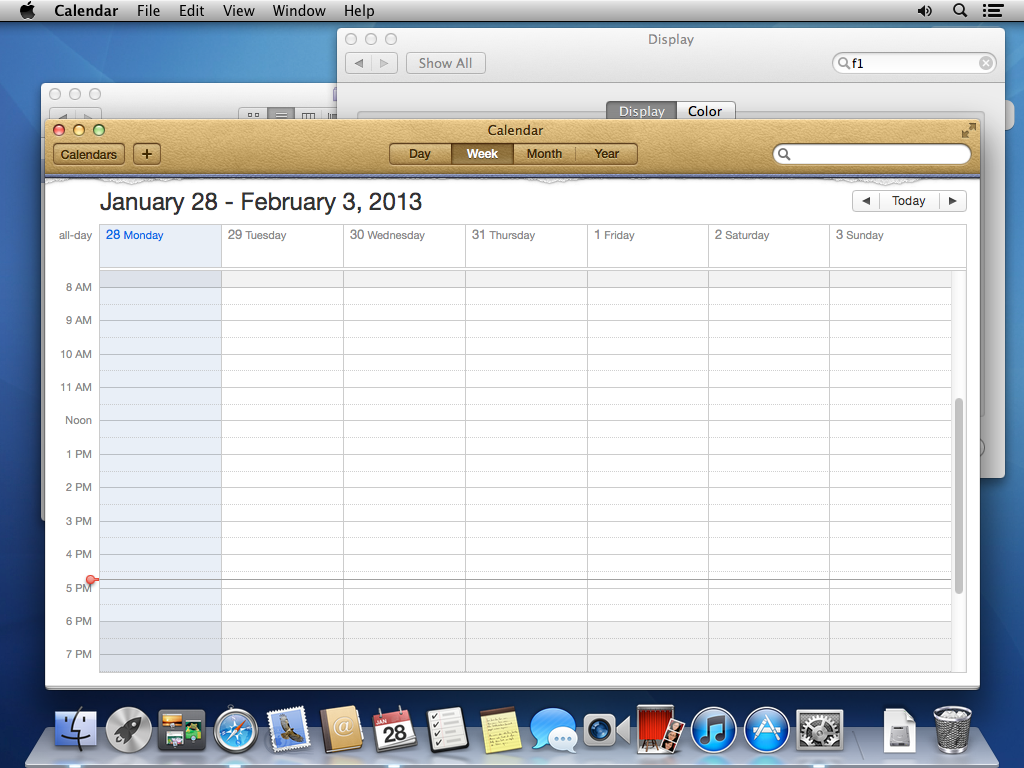This screenshot has height=768, width=1024.
Task: Open the Edit menu
Action: click(191, 10)
